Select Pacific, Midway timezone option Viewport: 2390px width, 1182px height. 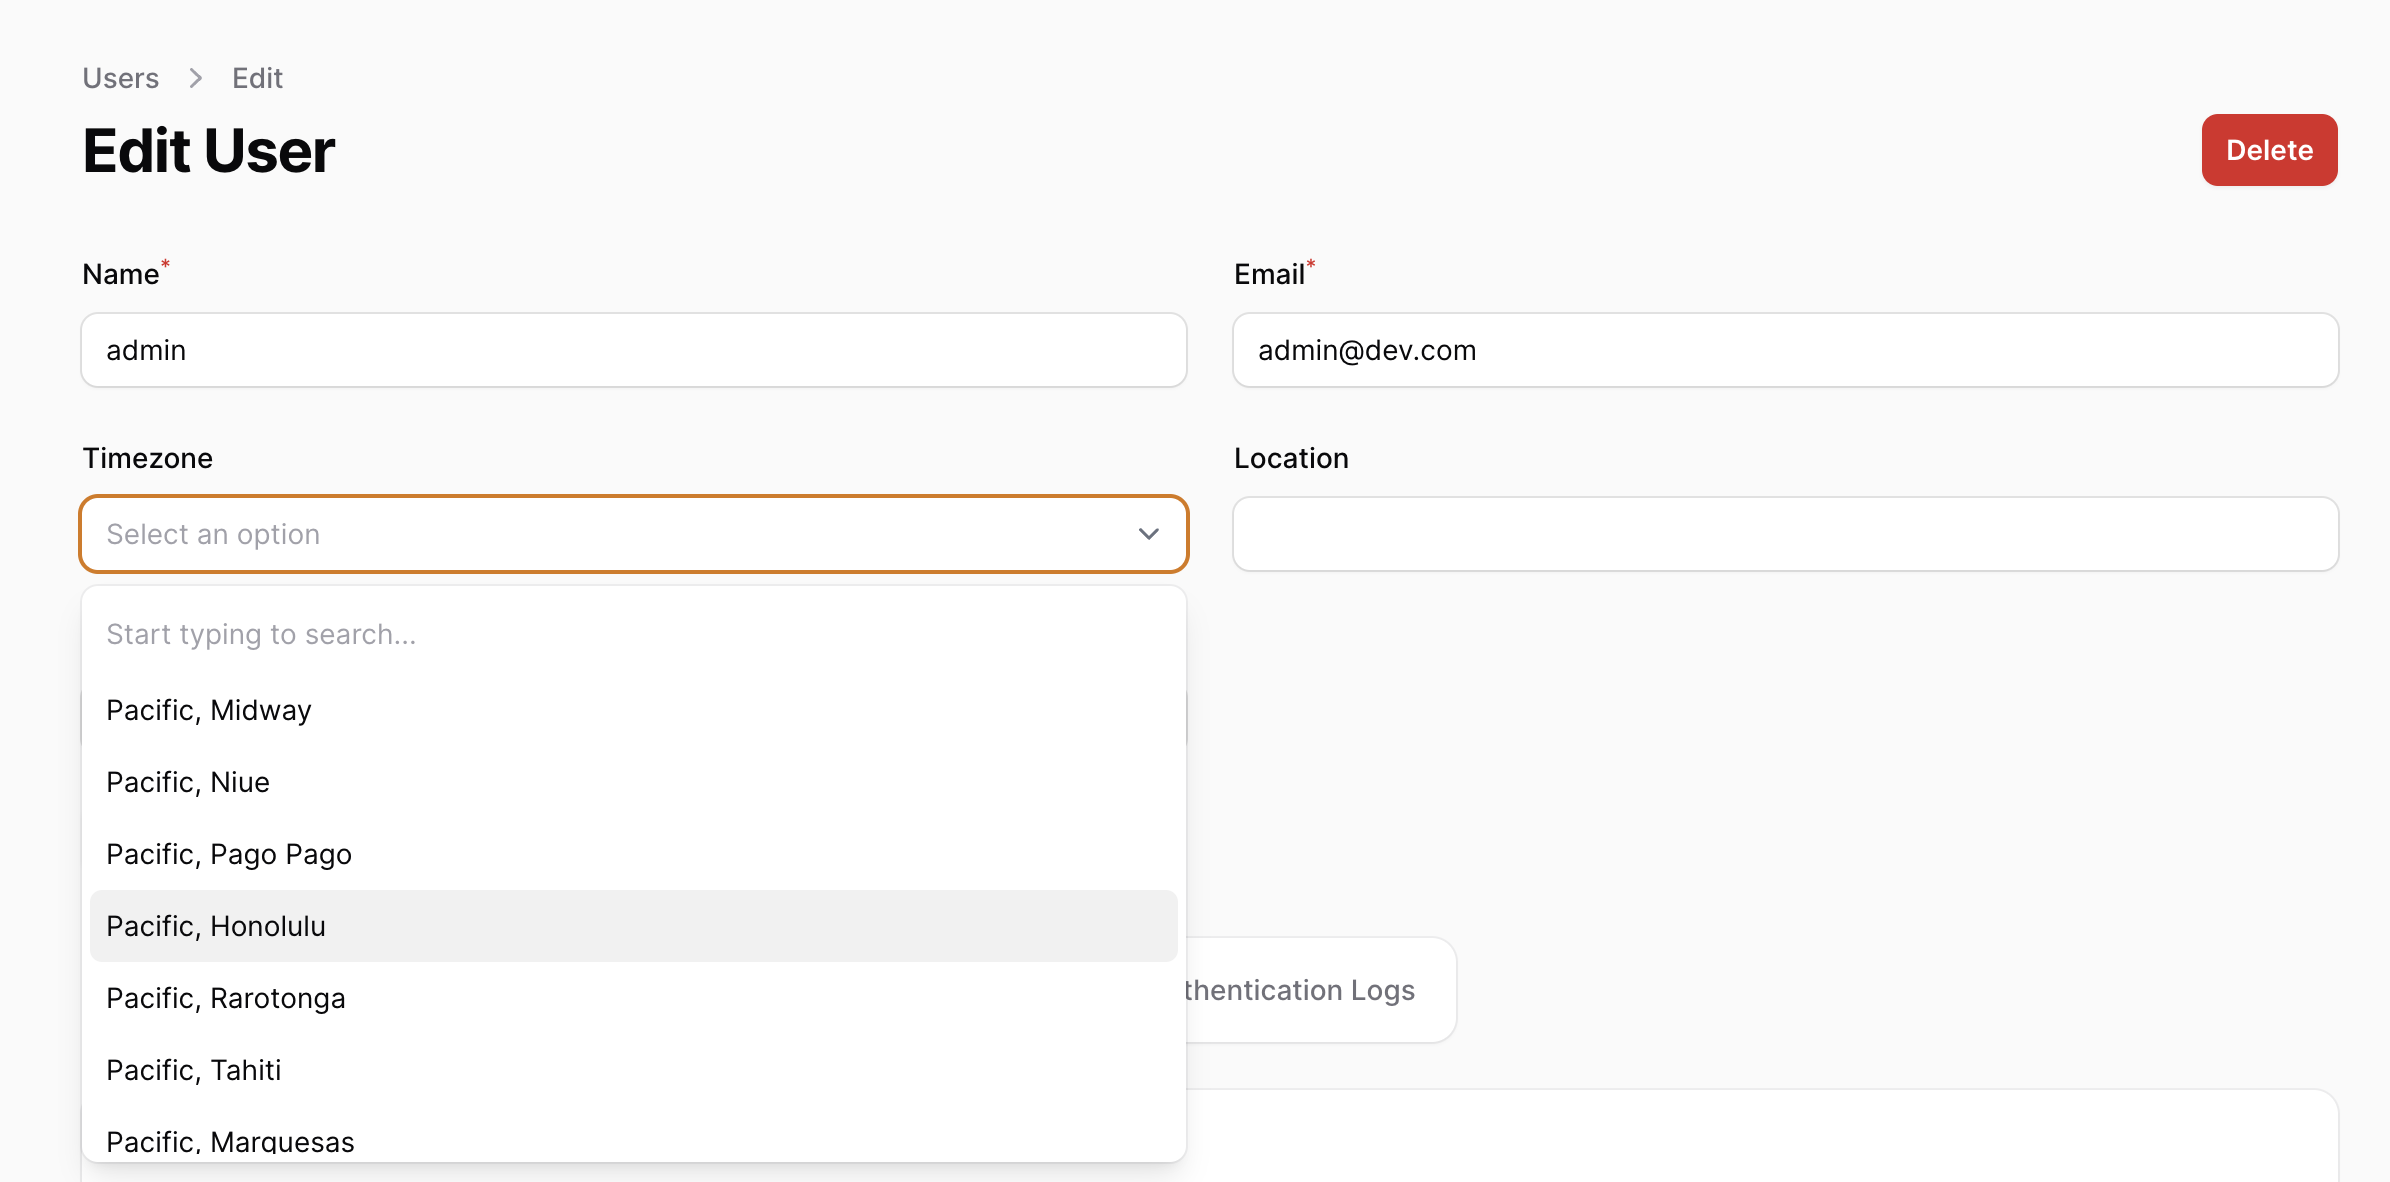(x=209, y=710)
